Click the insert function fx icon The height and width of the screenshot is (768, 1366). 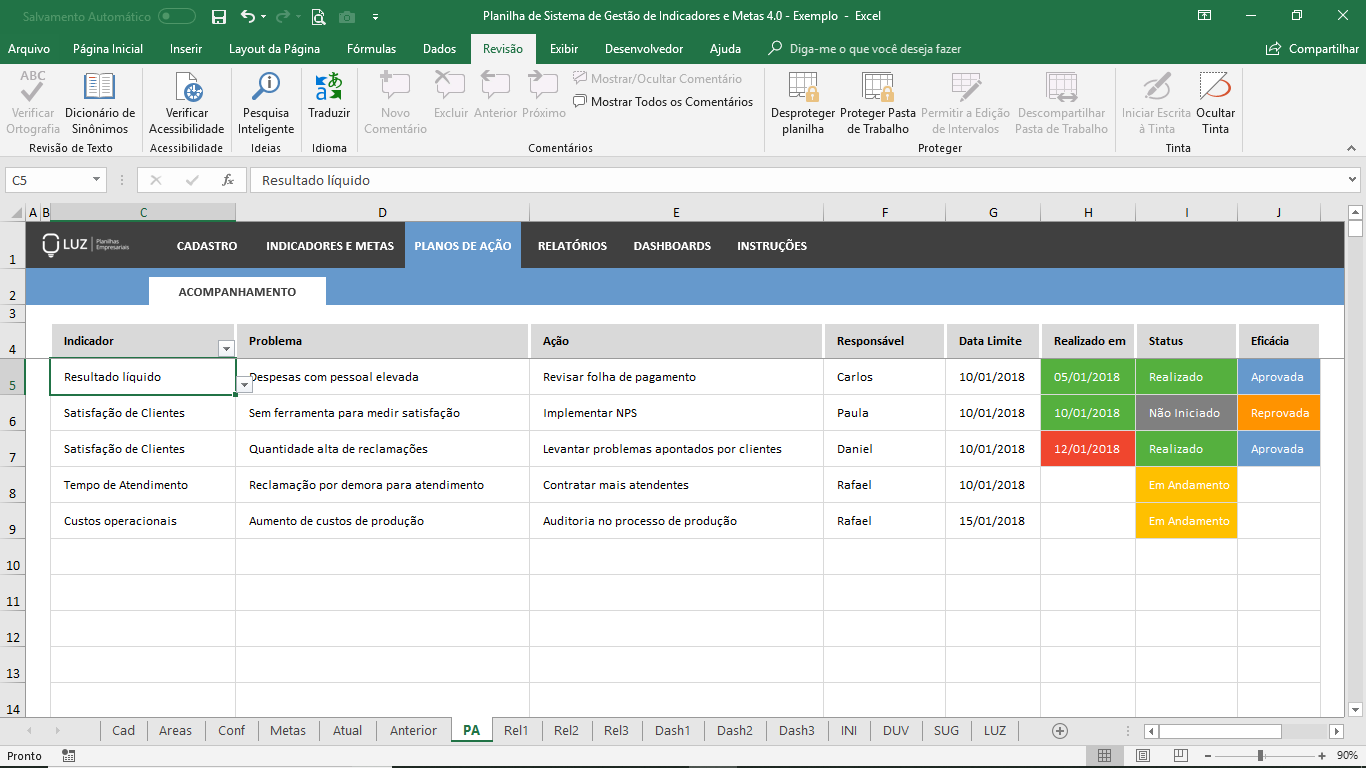pyautogui.click(x=228, y=180)
